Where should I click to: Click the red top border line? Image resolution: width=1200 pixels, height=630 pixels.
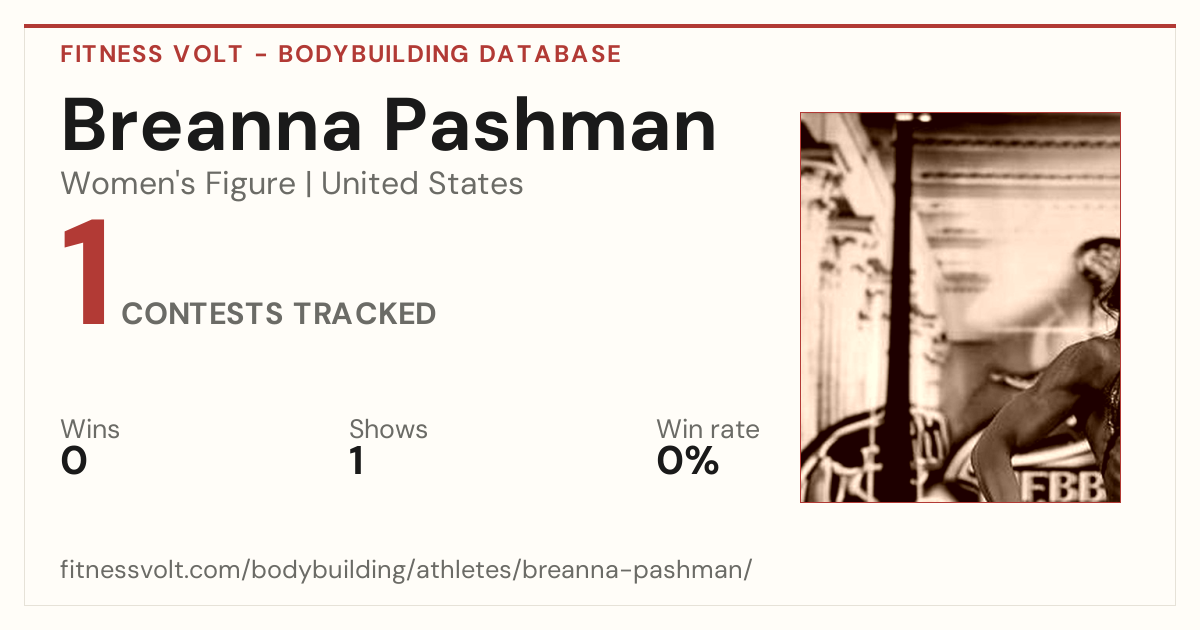tap(600, 26)
